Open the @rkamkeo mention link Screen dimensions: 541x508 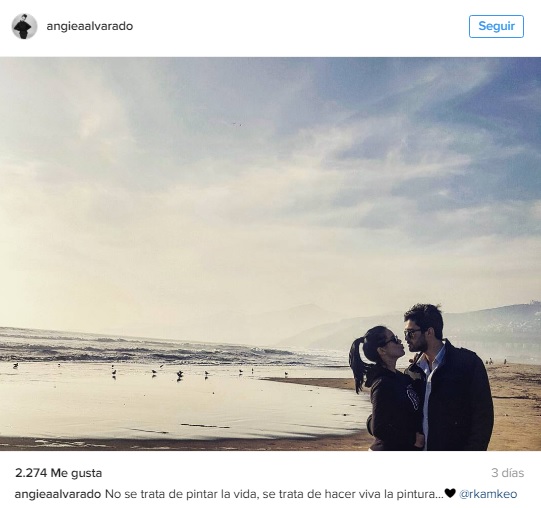point(488,494)
